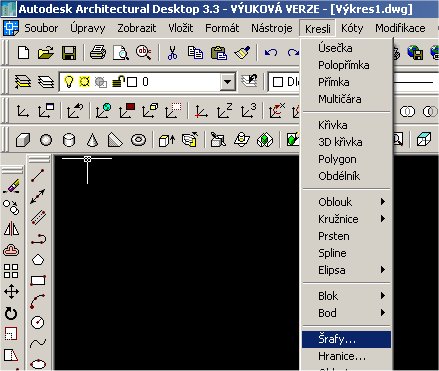Draw a solid Cylinder
The image size is (439, 371).
click(x=69, y=140)
